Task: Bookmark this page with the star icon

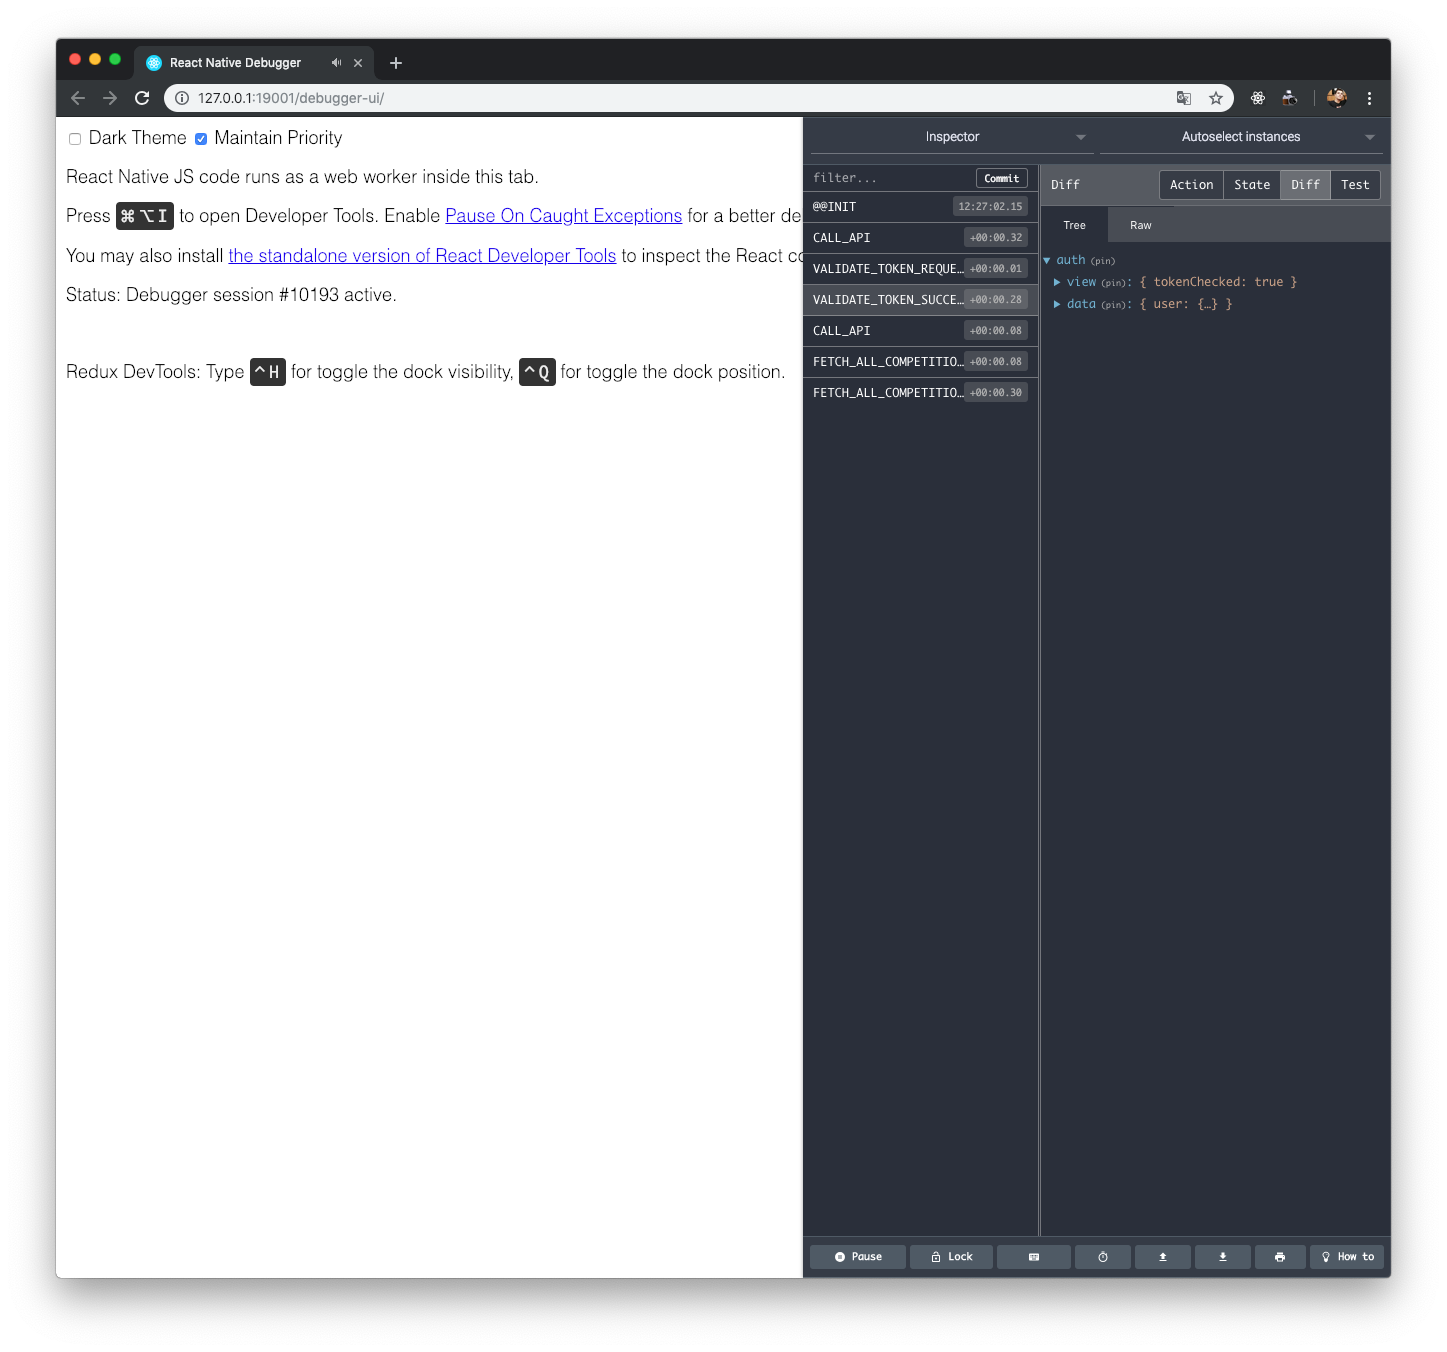Action: (1216, 98)
